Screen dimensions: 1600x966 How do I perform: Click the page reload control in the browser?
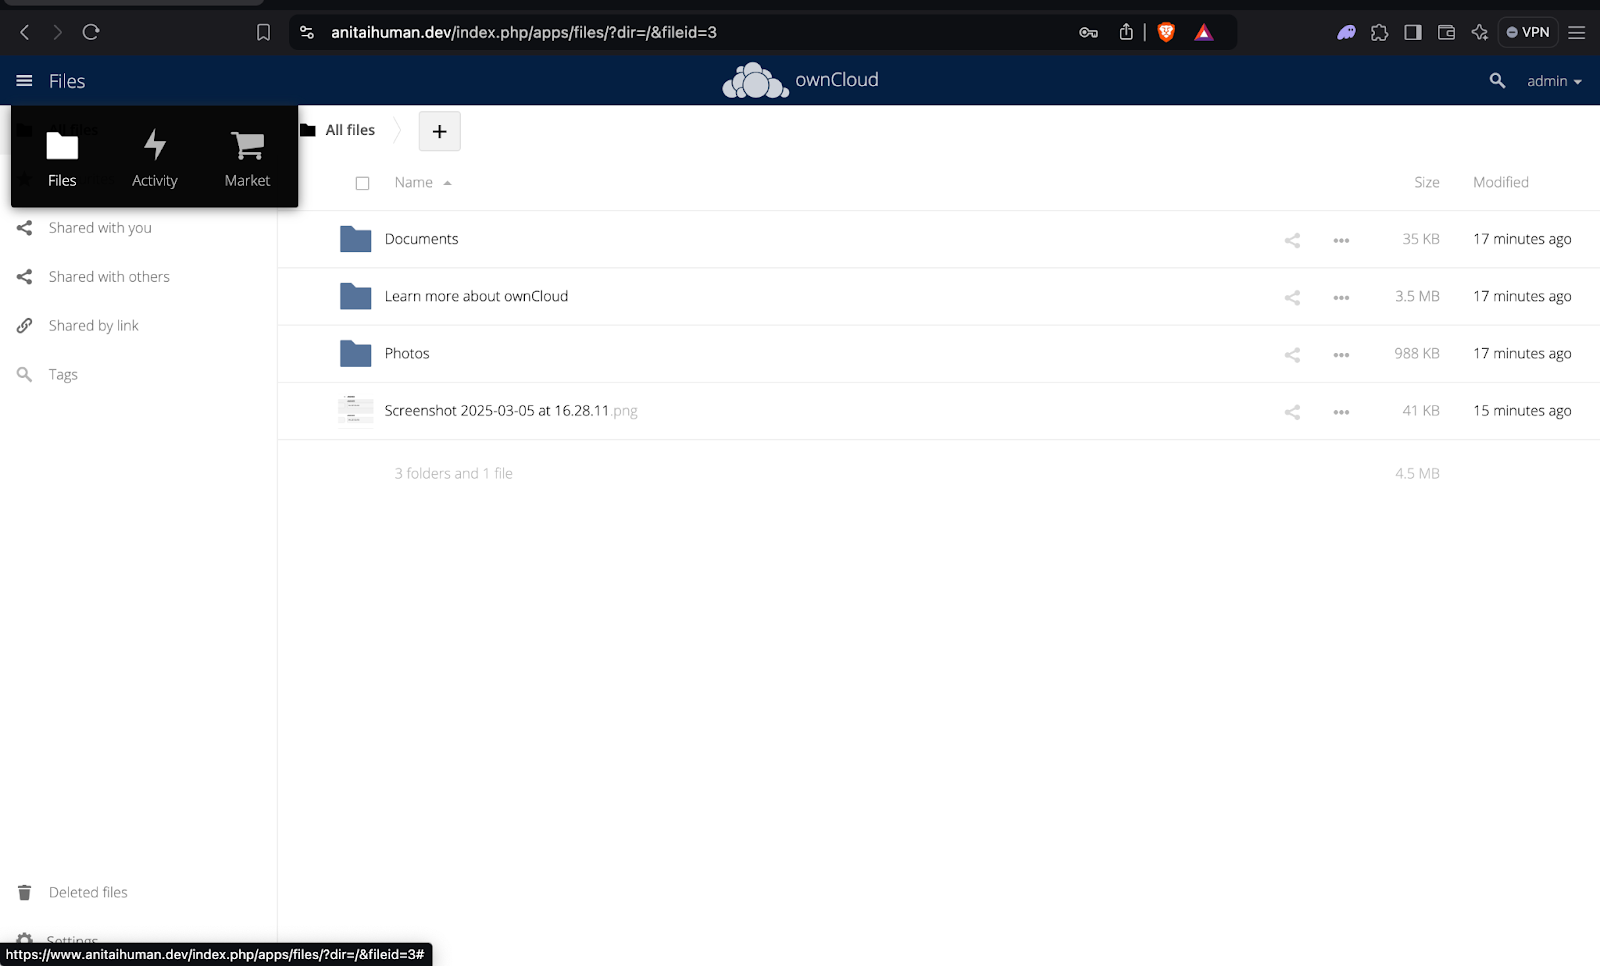pos(90,32)
